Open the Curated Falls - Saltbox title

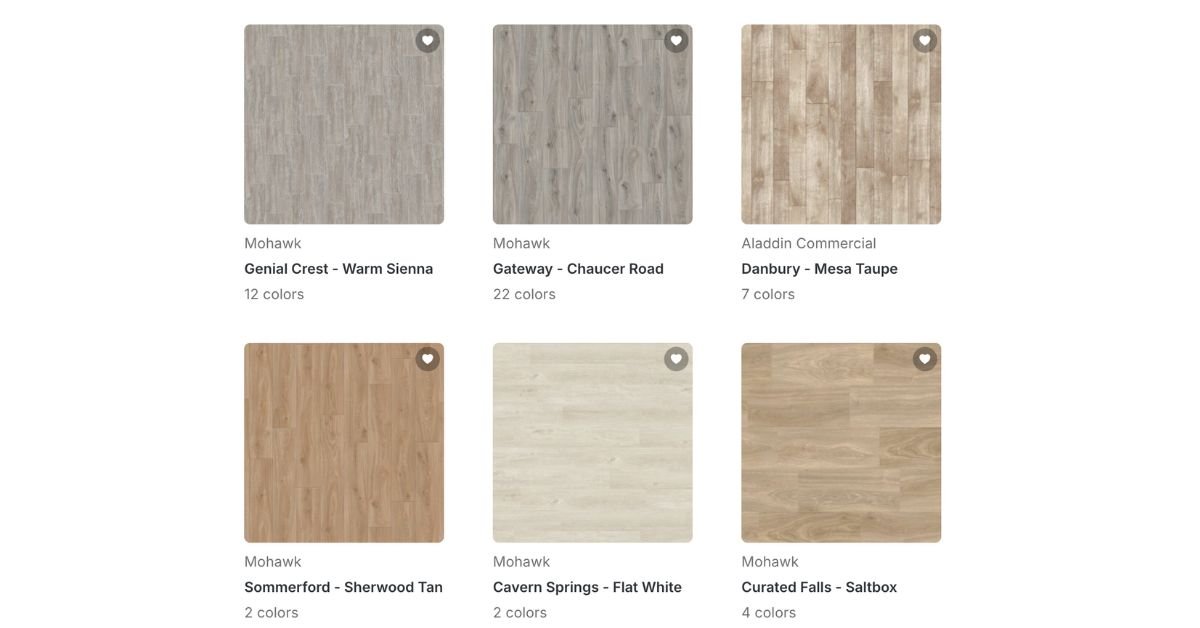click(819, 587)
